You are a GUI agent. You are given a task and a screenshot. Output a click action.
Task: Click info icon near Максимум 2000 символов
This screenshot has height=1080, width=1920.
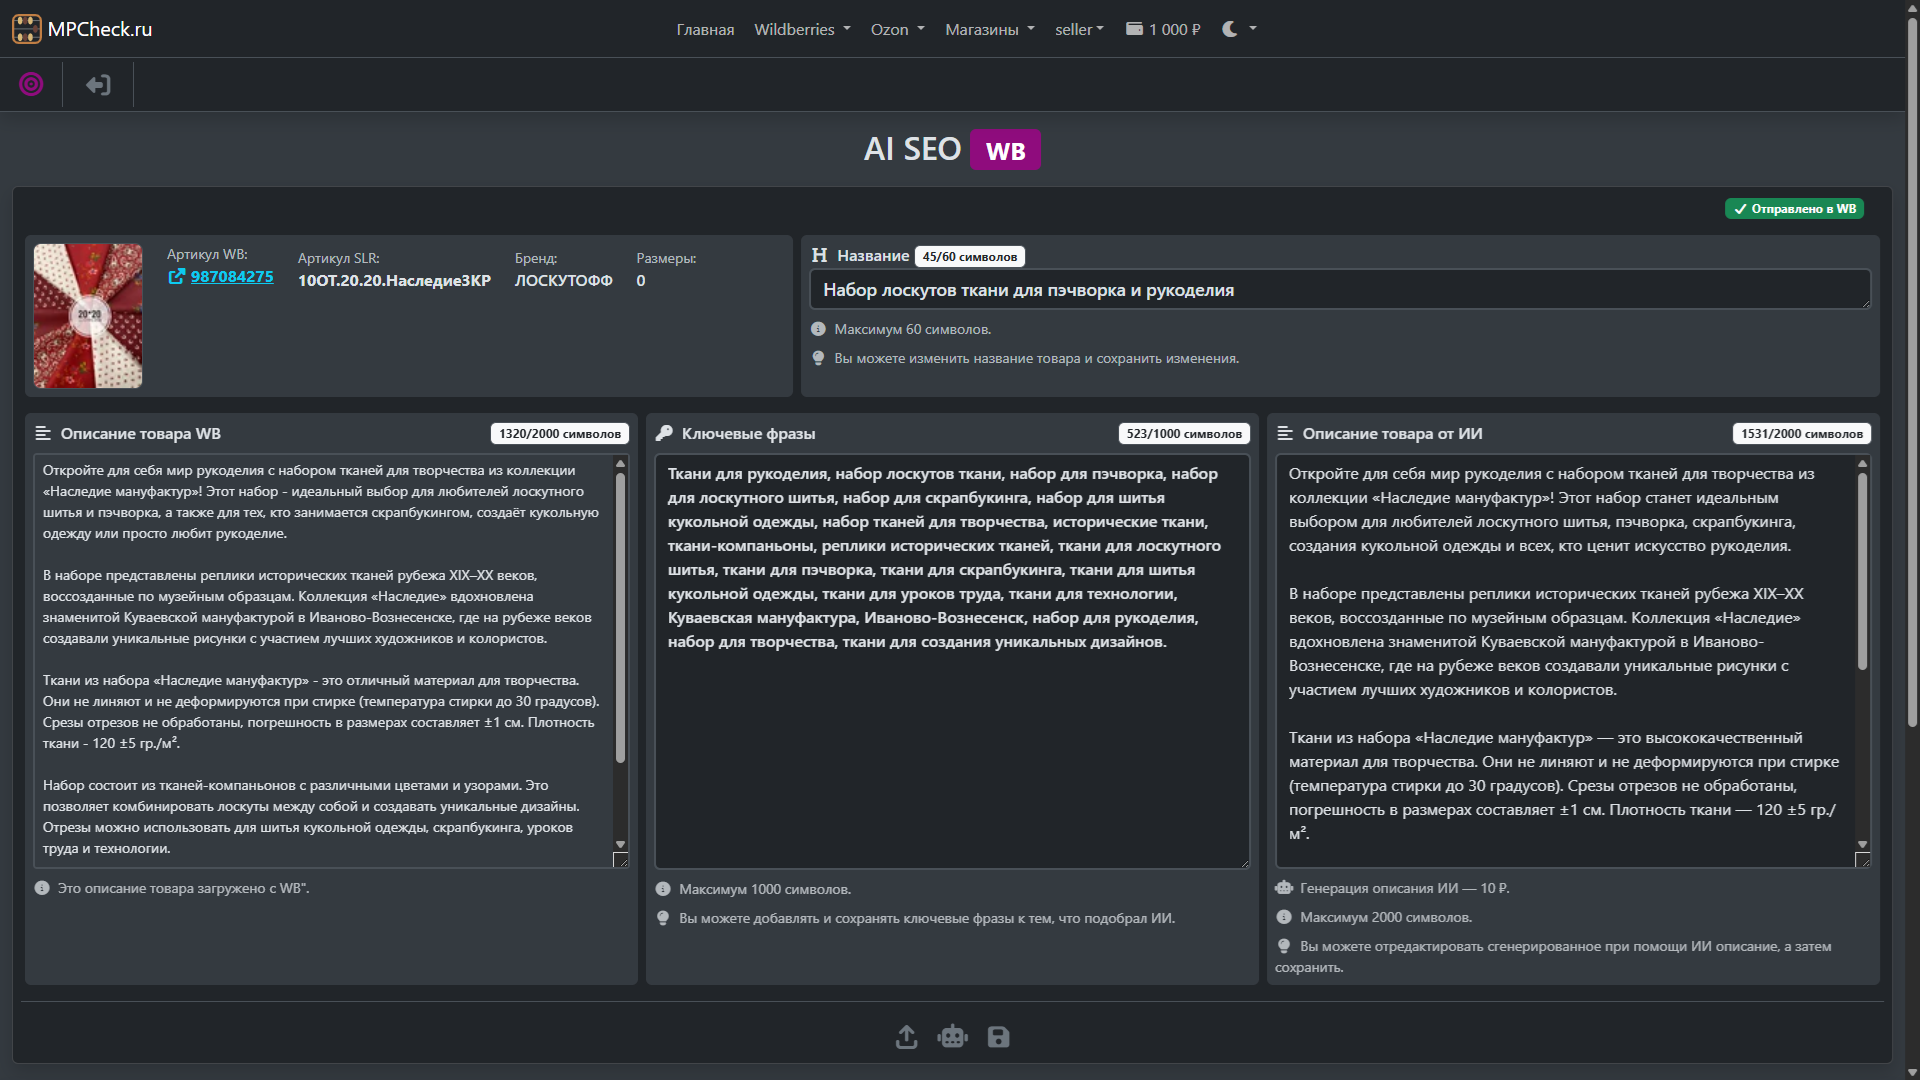[1284, 917]
